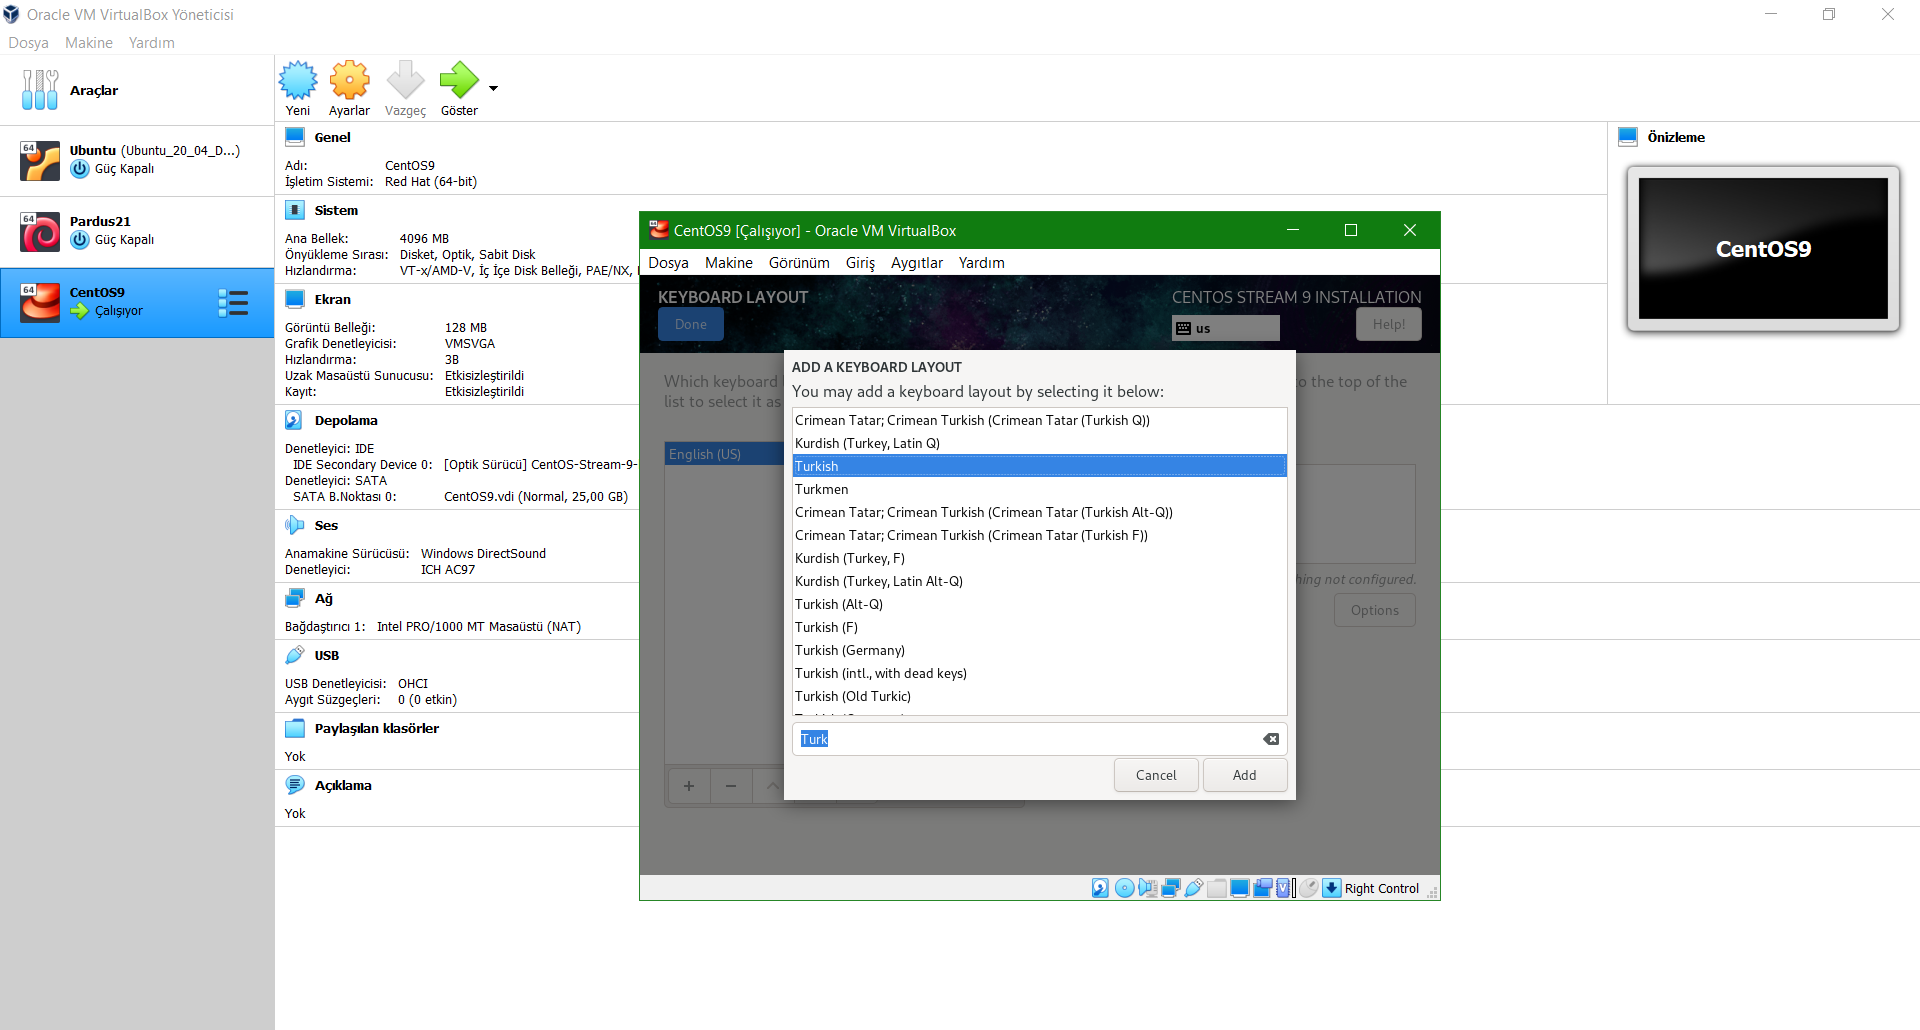This screenshot has height=1030, width=1920.
Task: Click the Göster green arrow icon
Action: [x=459, y=80]
